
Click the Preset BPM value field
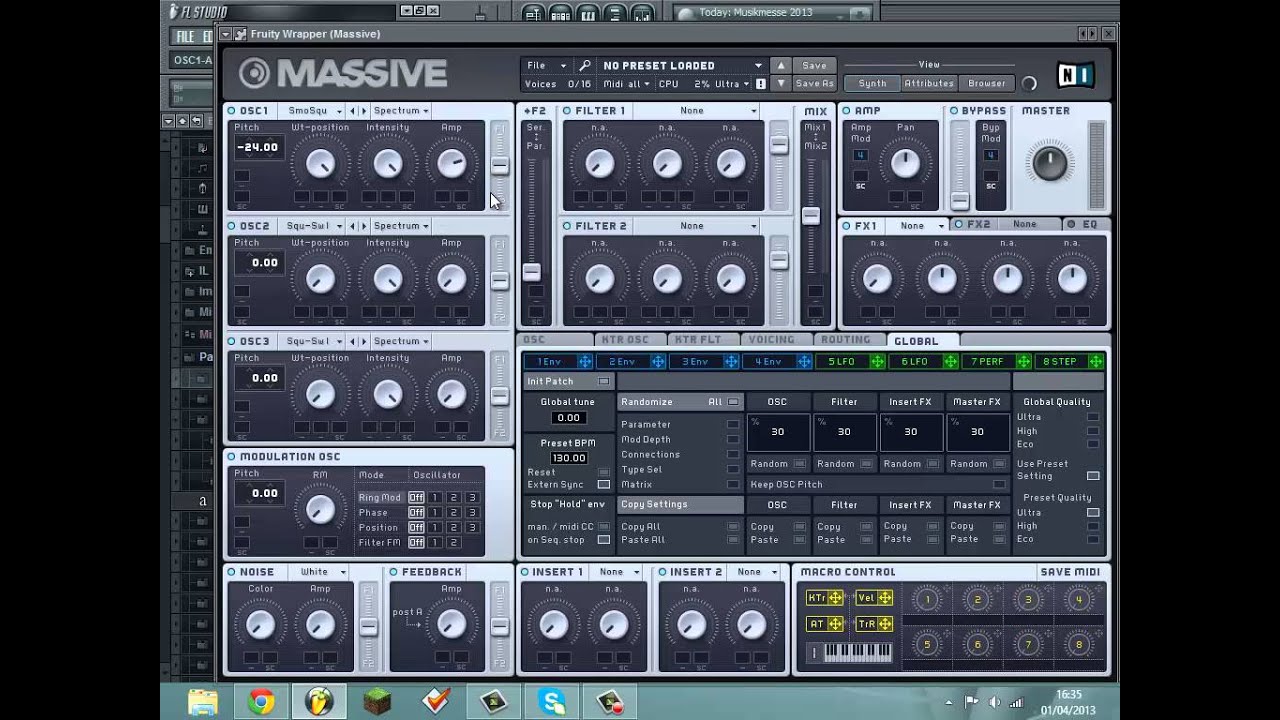pos(568,458)
